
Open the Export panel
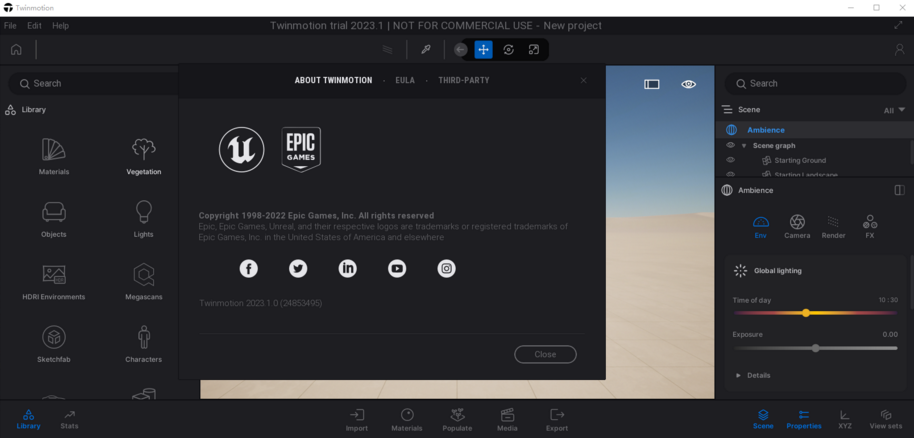coord(557,420)
